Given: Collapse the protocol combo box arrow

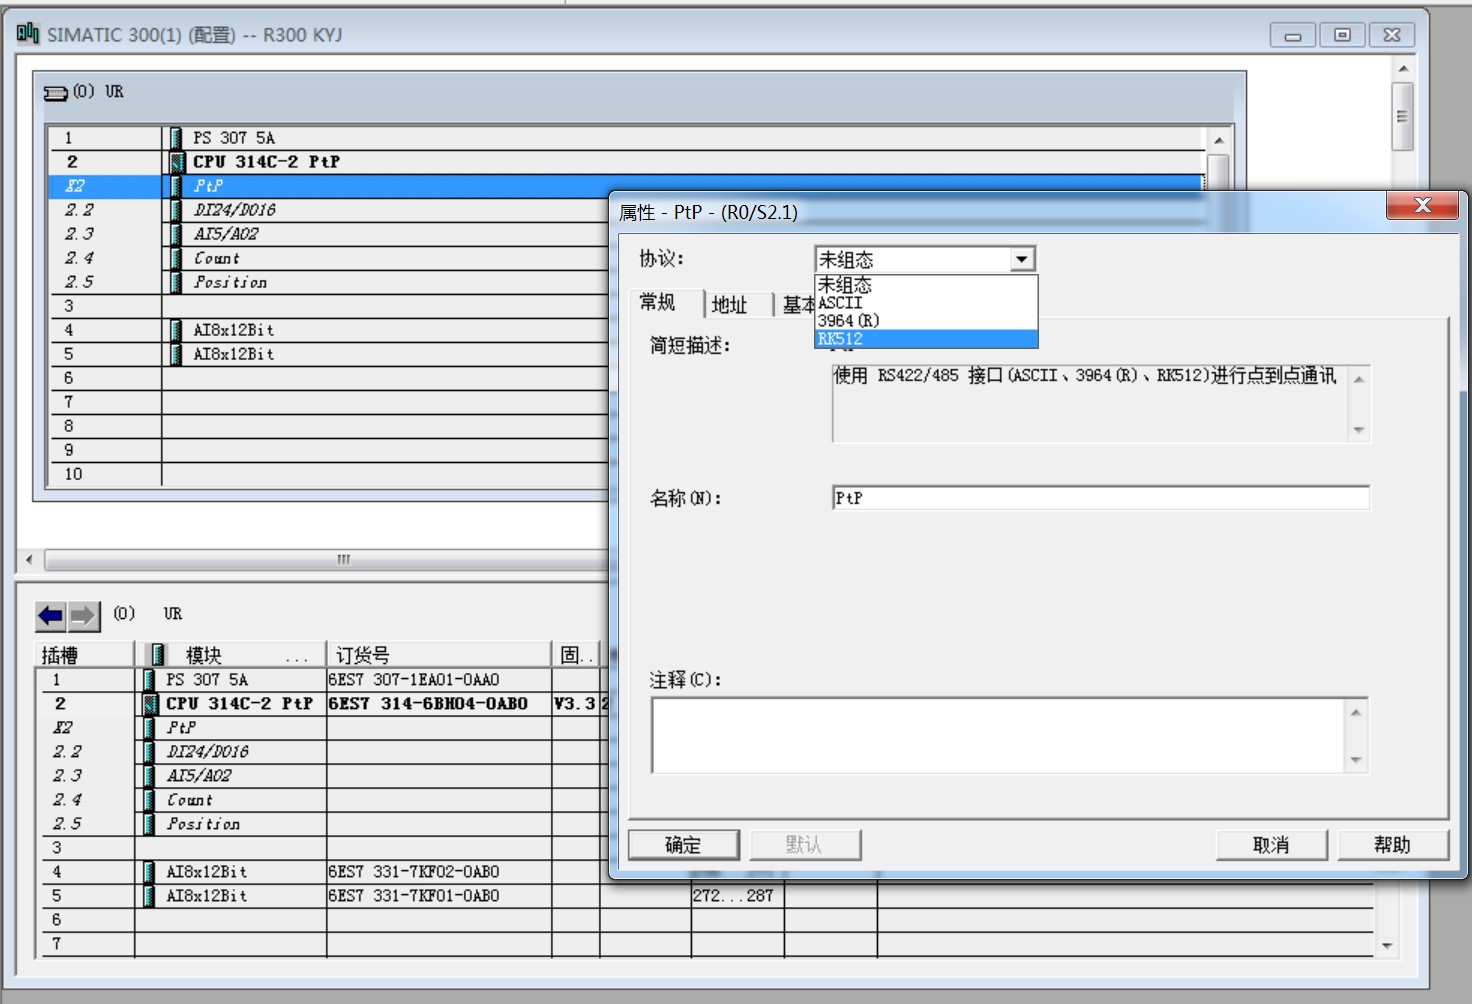Looking at the screenshot, I should (x=1021, y=260).
